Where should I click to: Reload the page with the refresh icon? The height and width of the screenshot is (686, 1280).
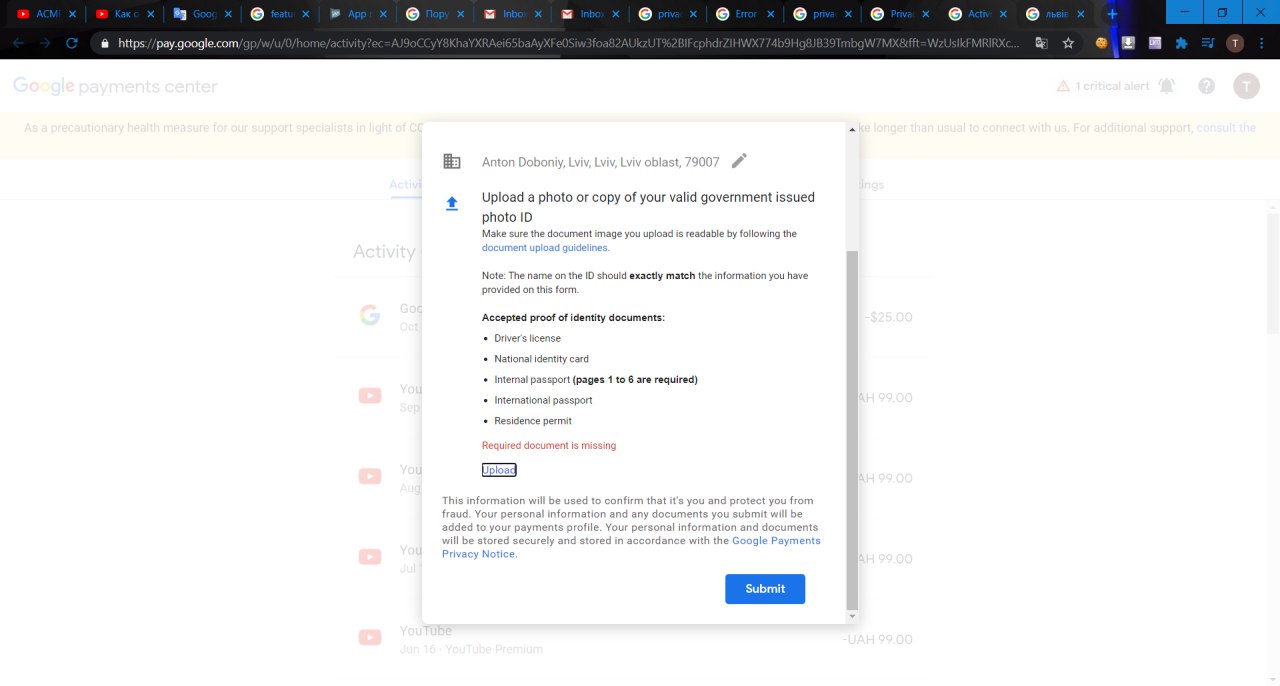point(72,43)
